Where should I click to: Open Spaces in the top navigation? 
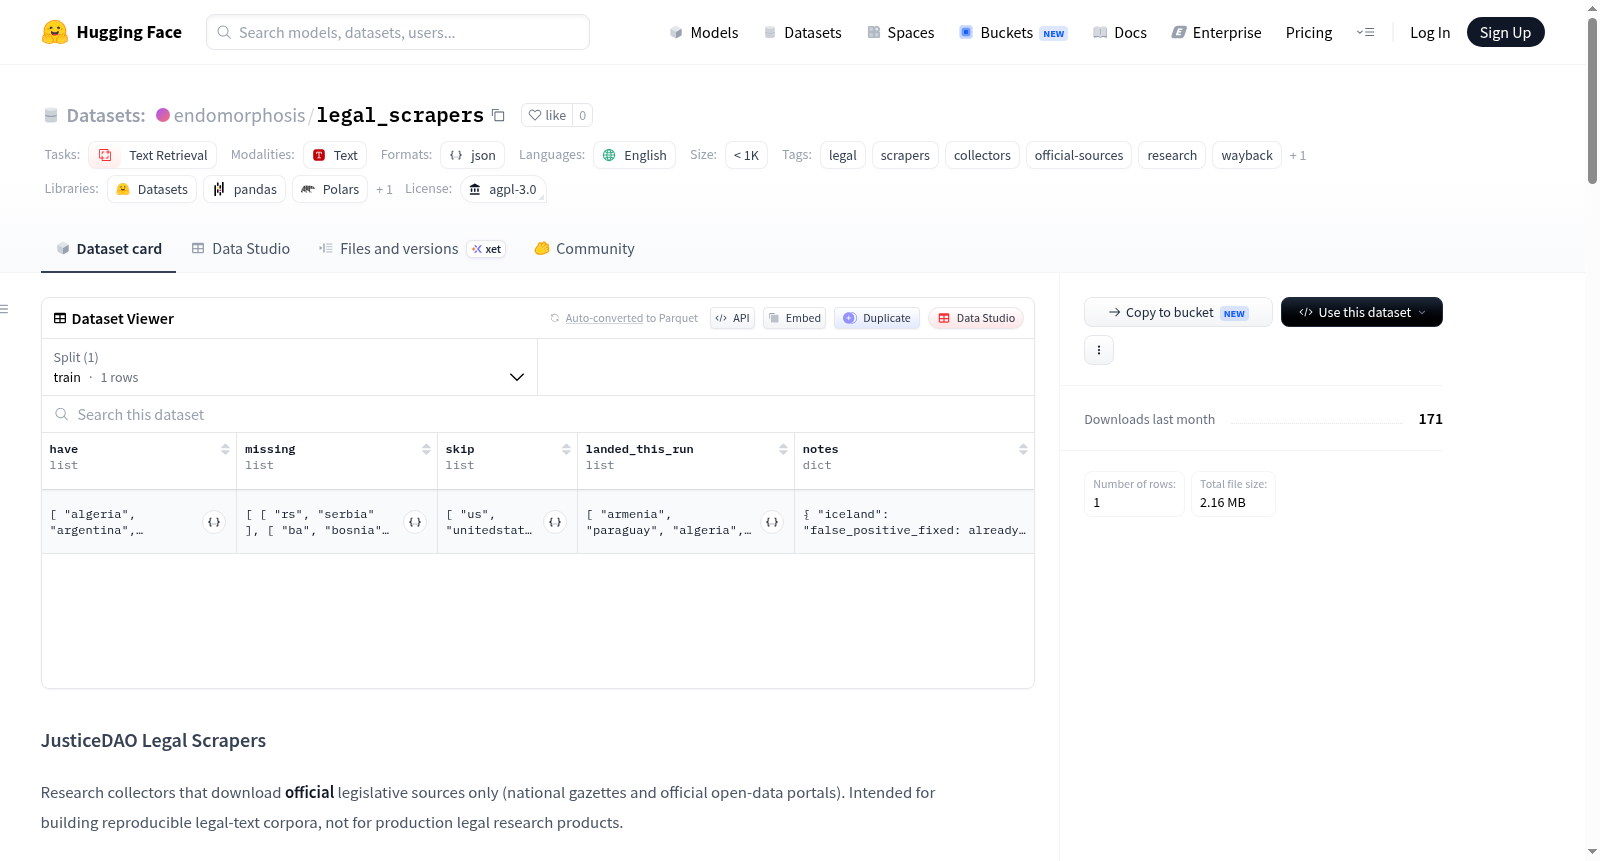[901, 32]
